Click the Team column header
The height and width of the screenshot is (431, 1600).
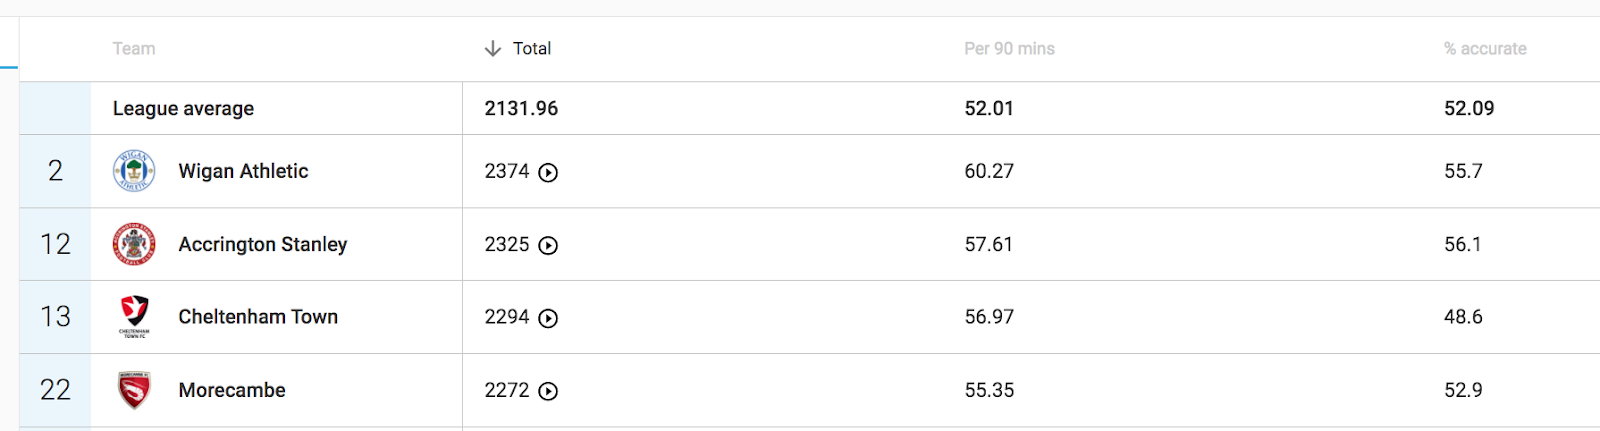(134, 48)
